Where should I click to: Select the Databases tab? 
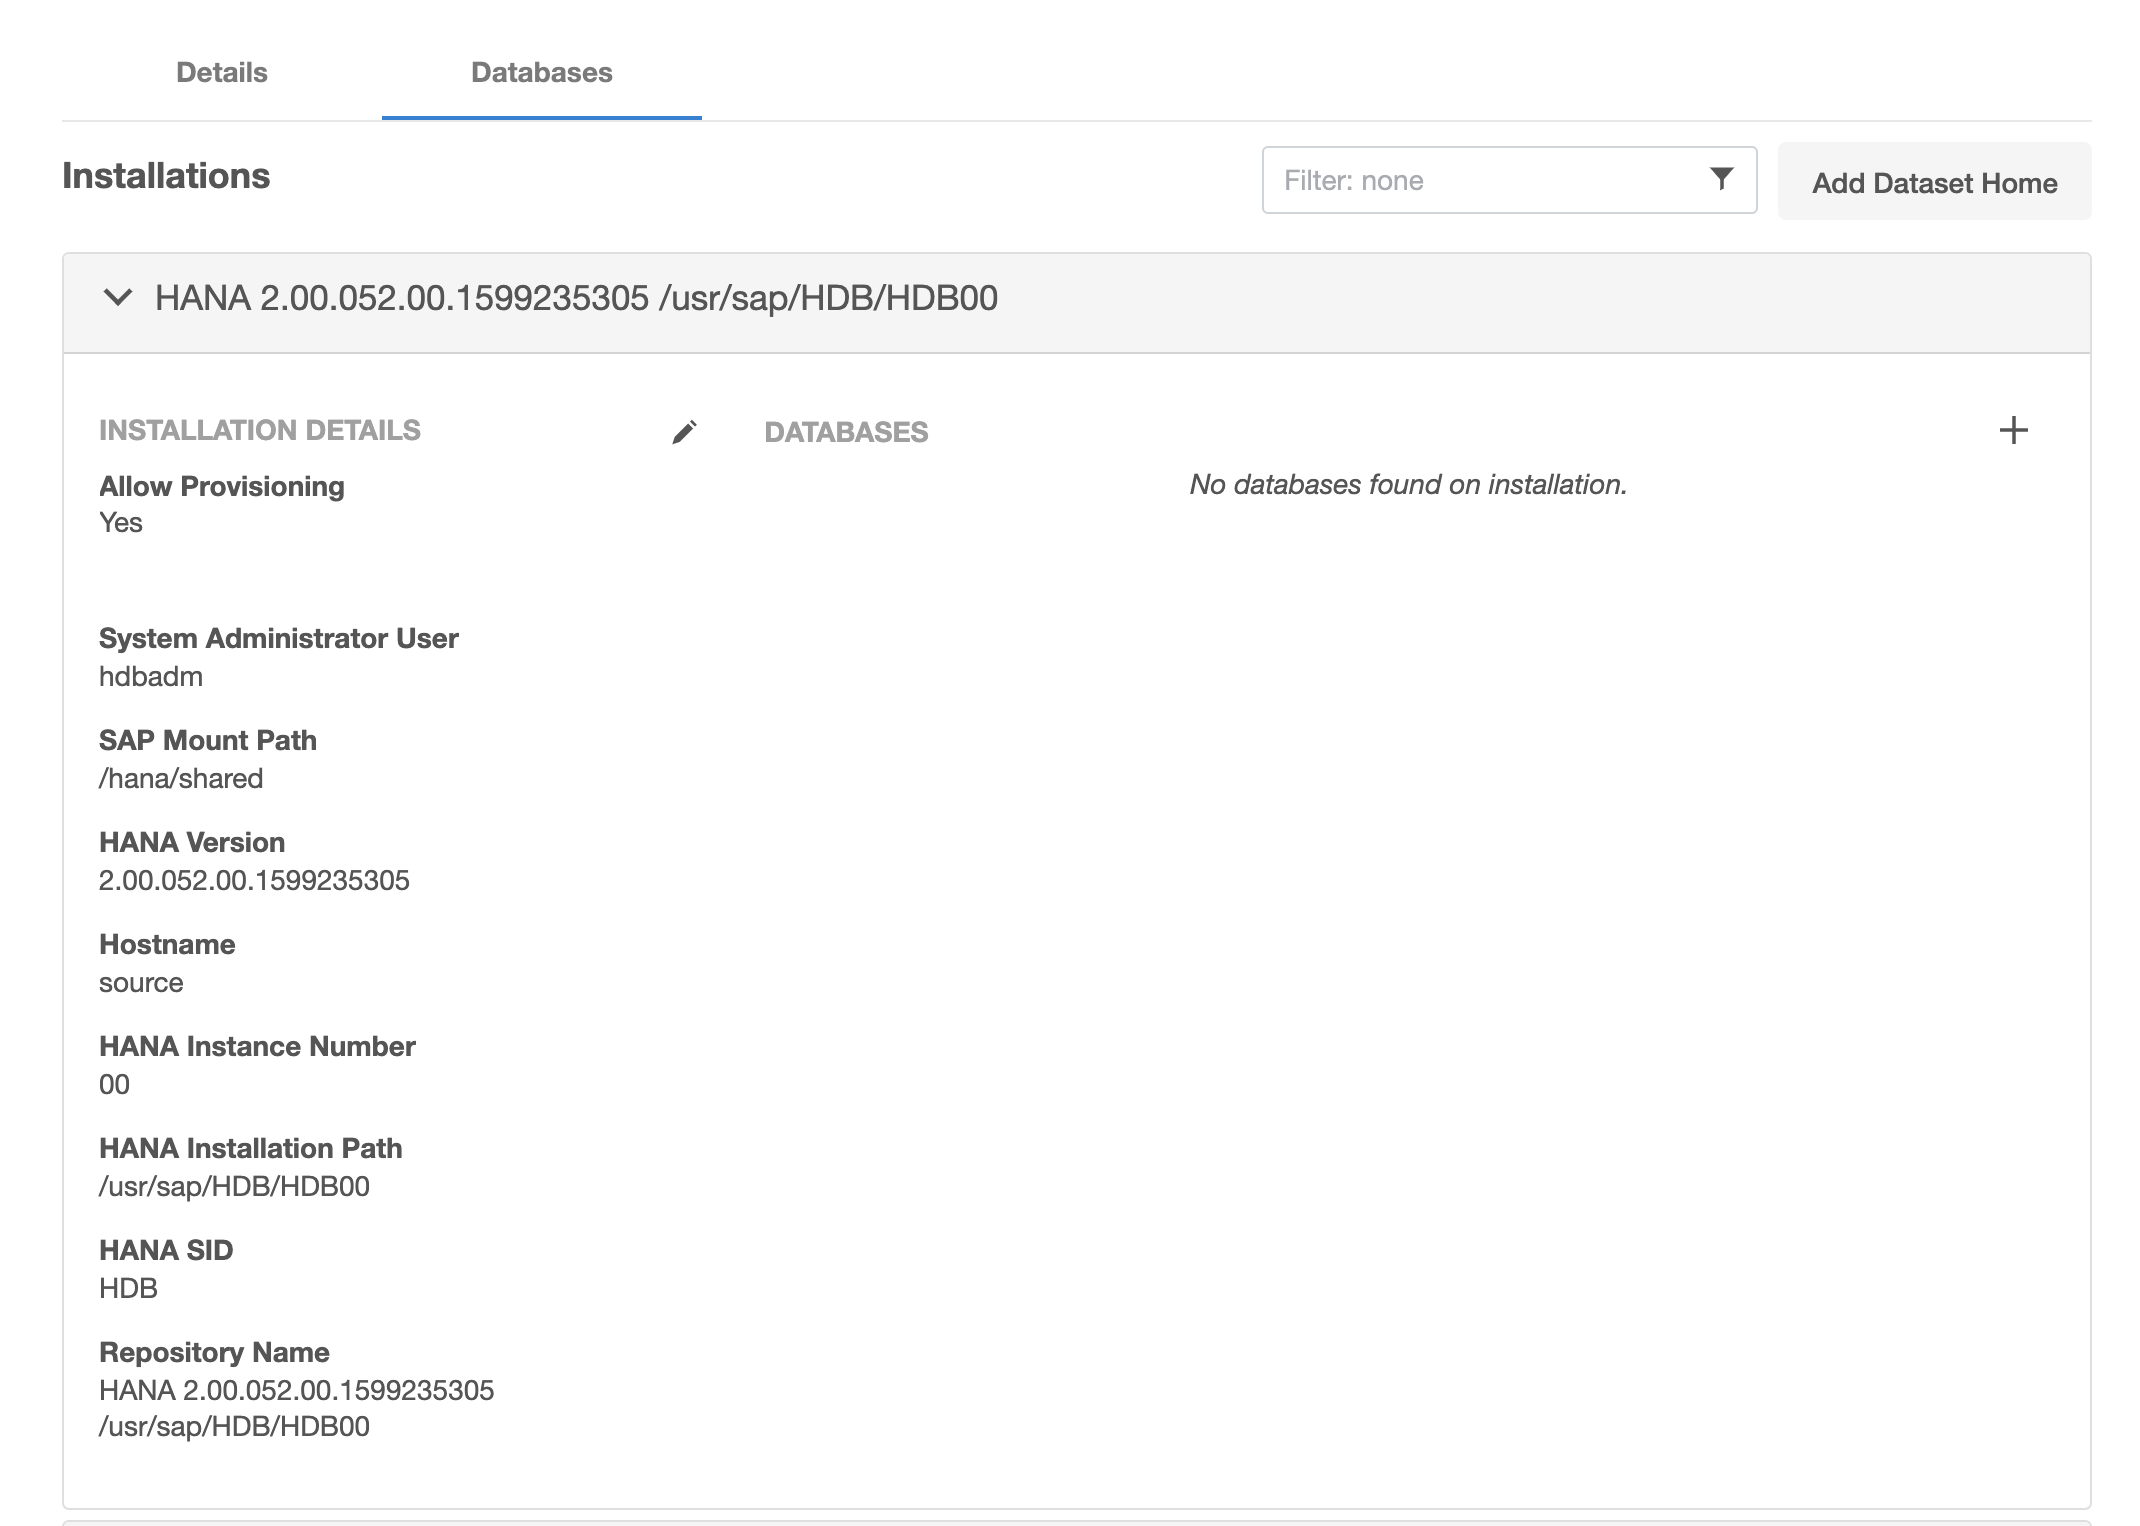pyautogui.click(x=541, y=73)
